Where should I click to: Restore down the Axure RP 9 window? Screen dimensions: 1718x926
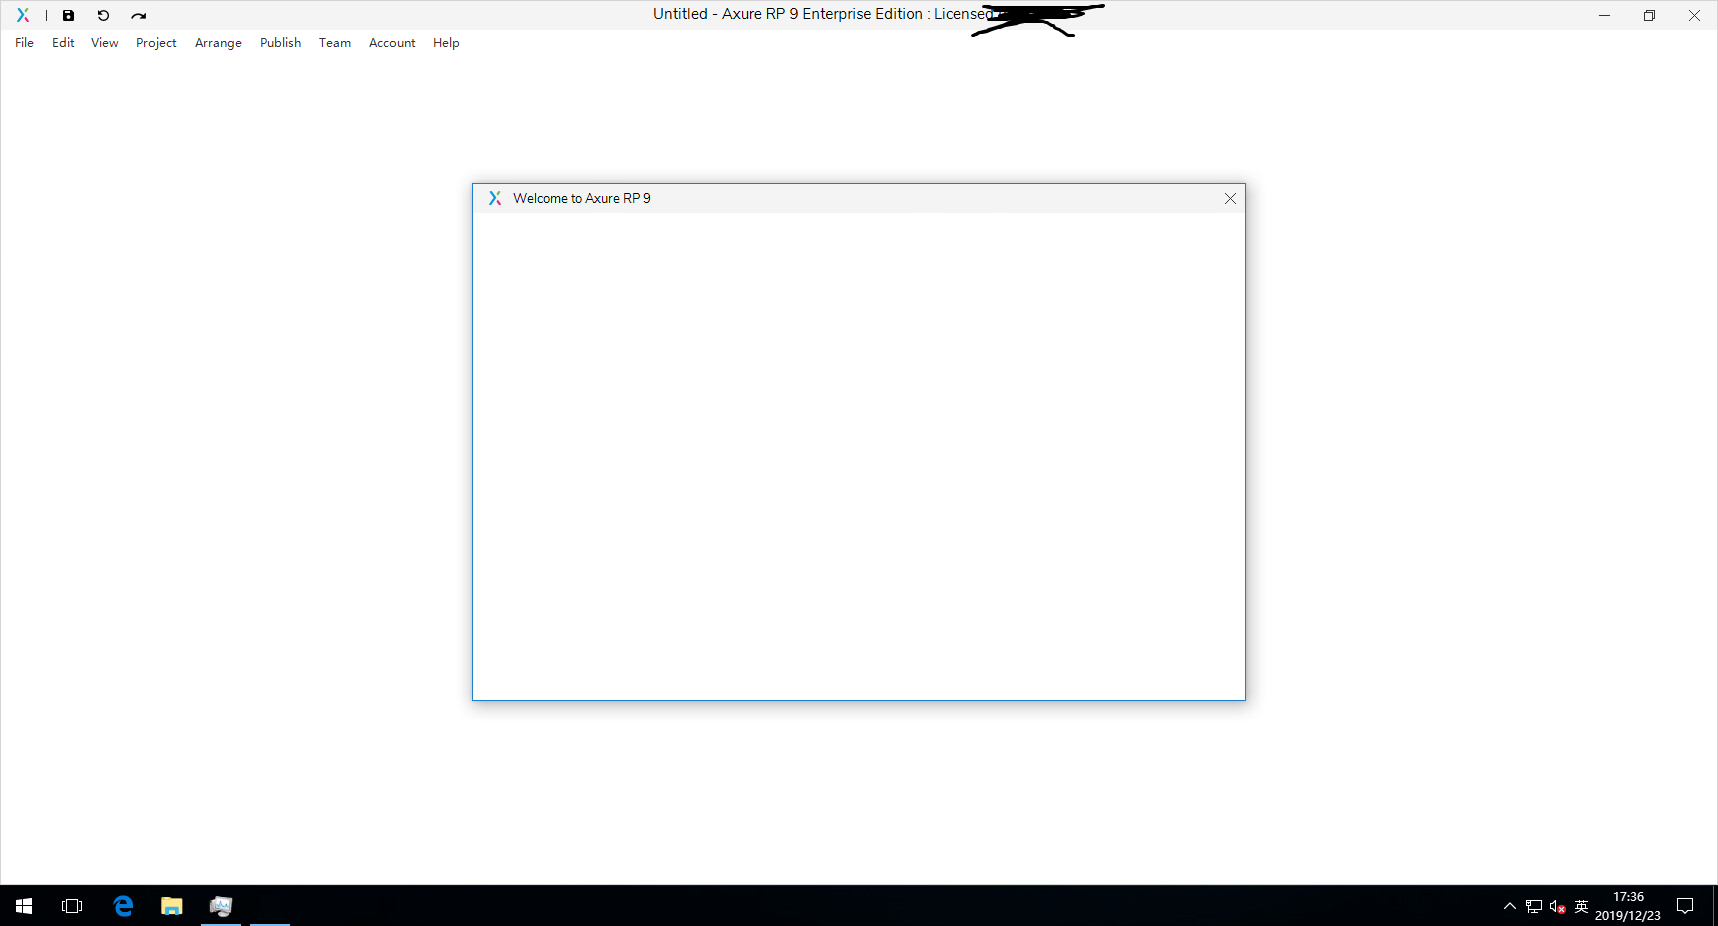click(1649, 15)
